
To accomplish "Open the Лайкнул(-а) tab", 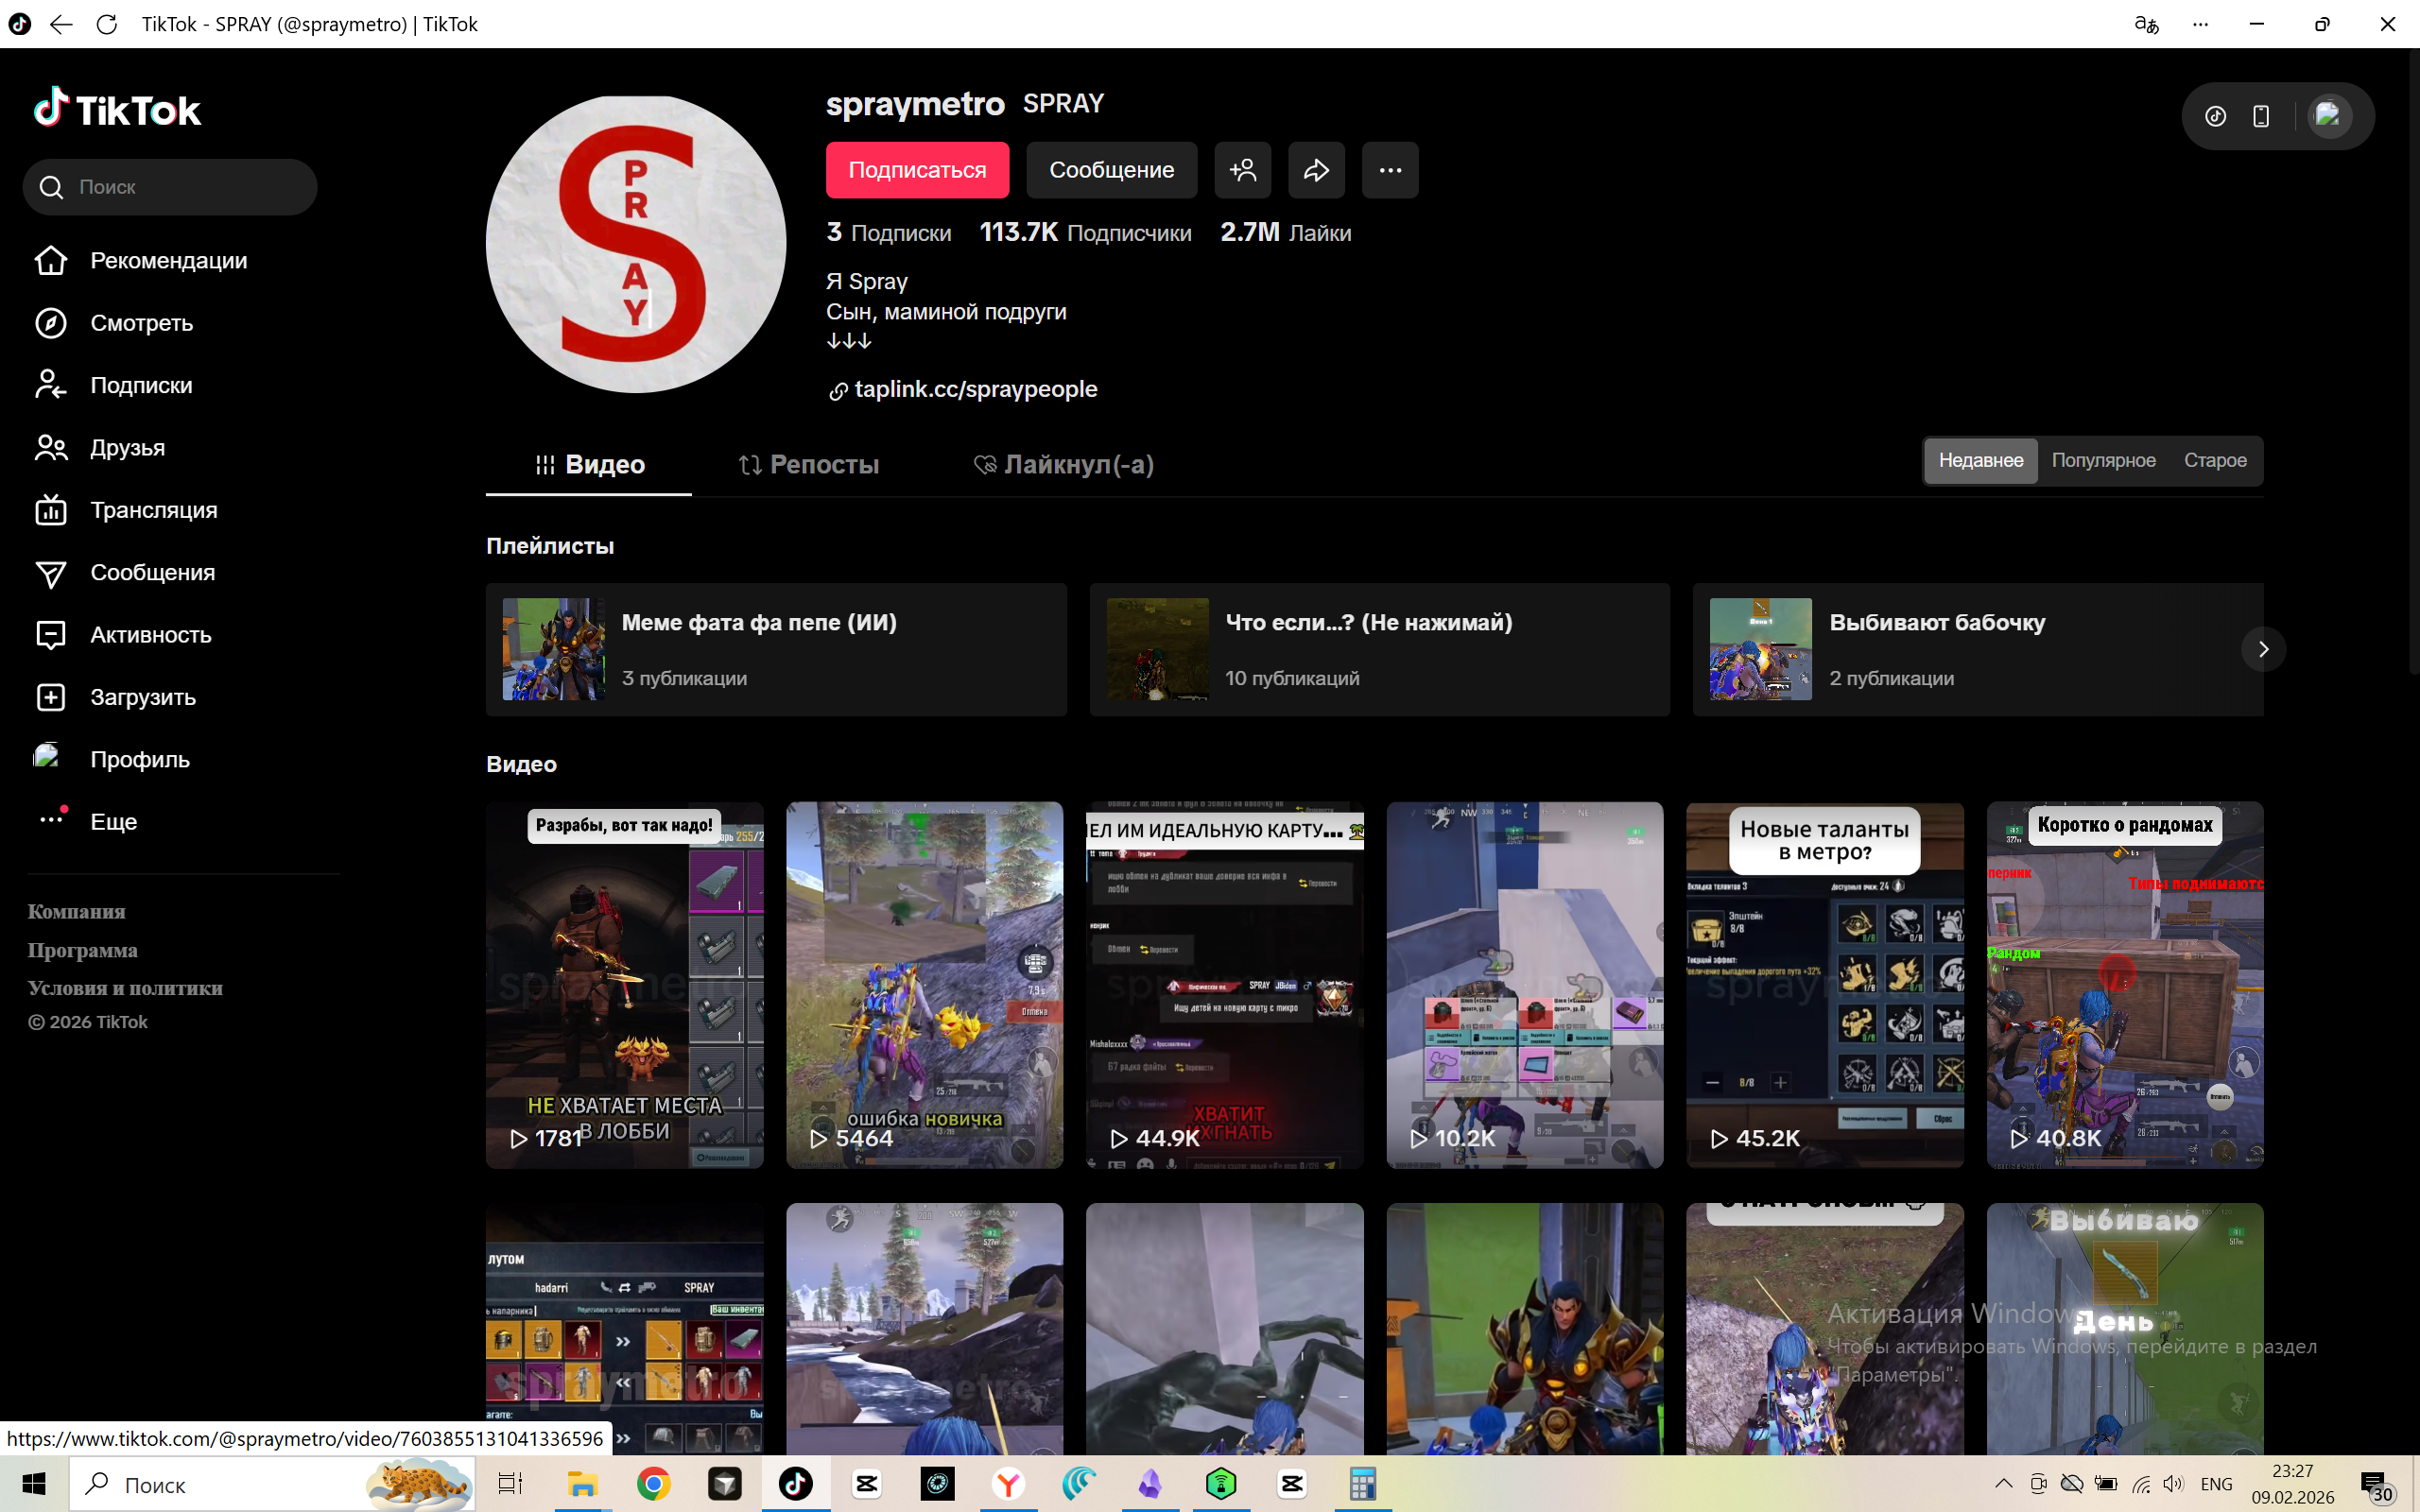I will click(x=1064, y=464).
